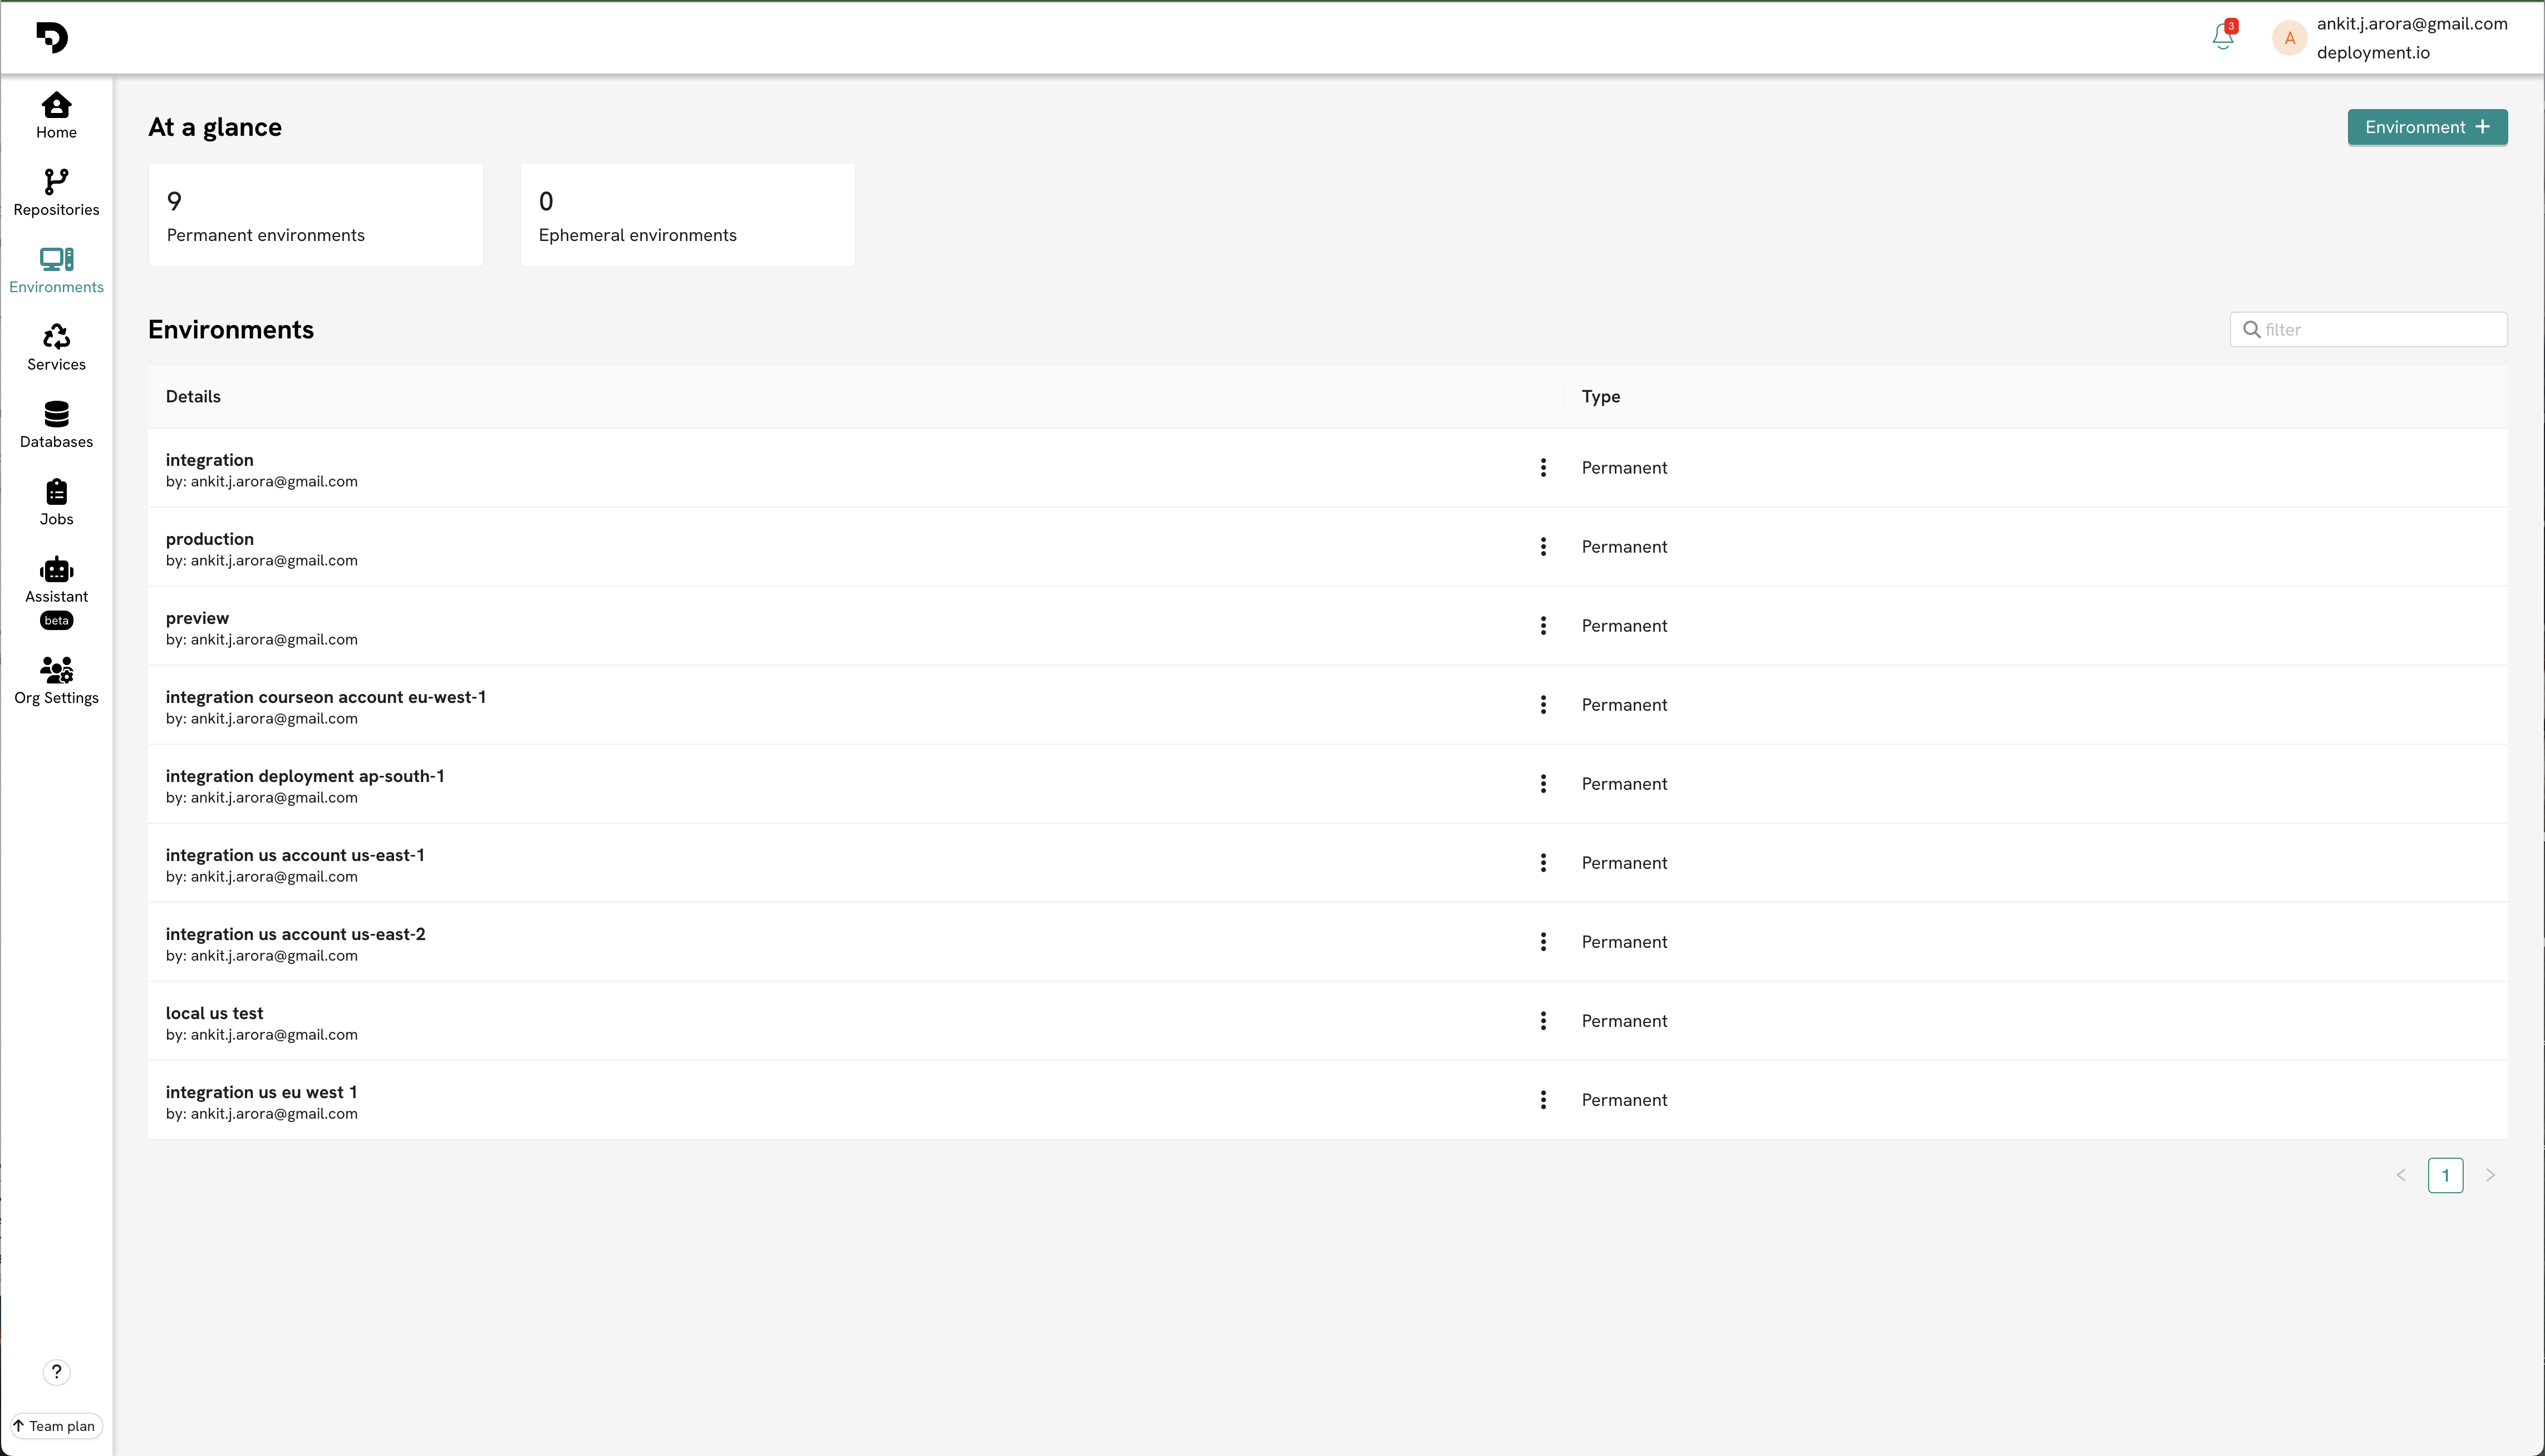
Task: Open options for integration us eu west 1
Action: click(1543, 1100)
